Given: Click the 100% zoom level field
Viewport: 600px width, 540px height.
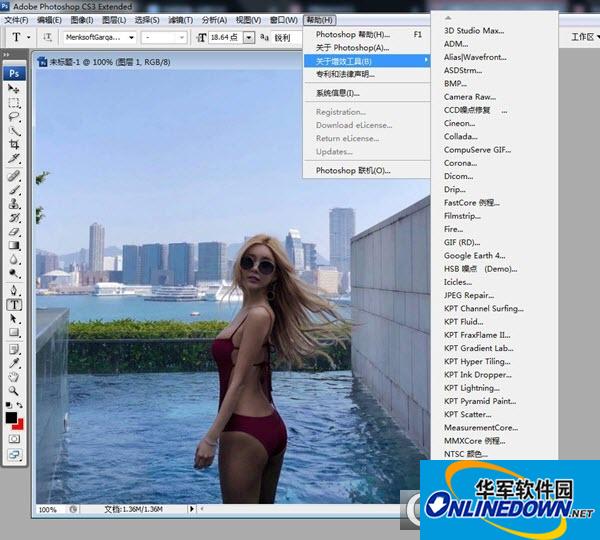Looking at the screenshot, I should [48, 510].
